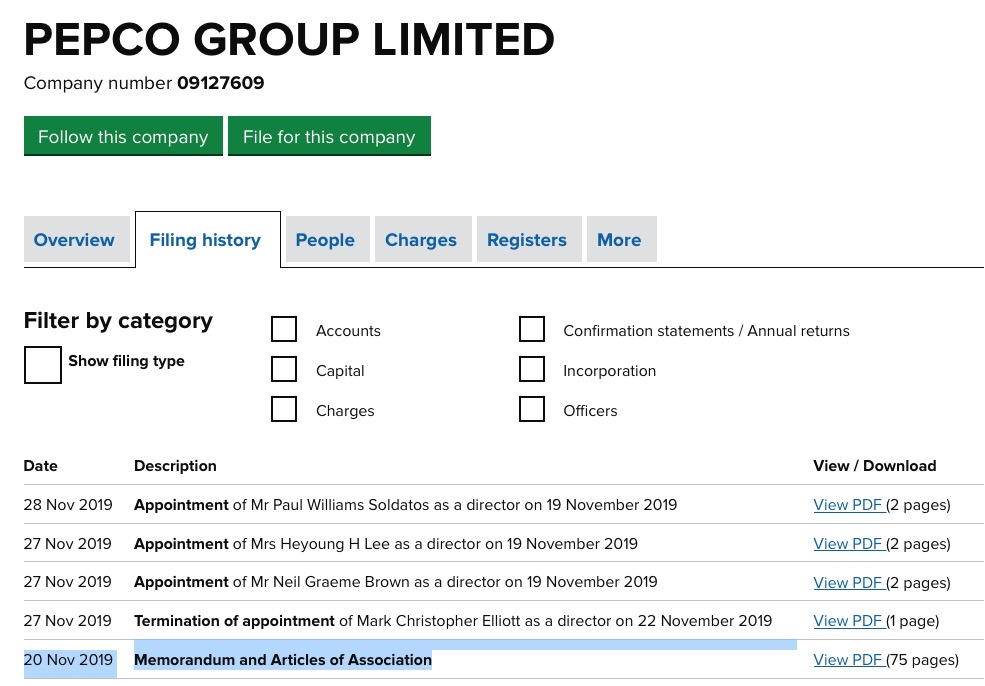Image resolution: width=985 pixels, height=686 pixels.
Task: View PDF of Paul Williams Soldatos appointment
Action: [846, 505]
